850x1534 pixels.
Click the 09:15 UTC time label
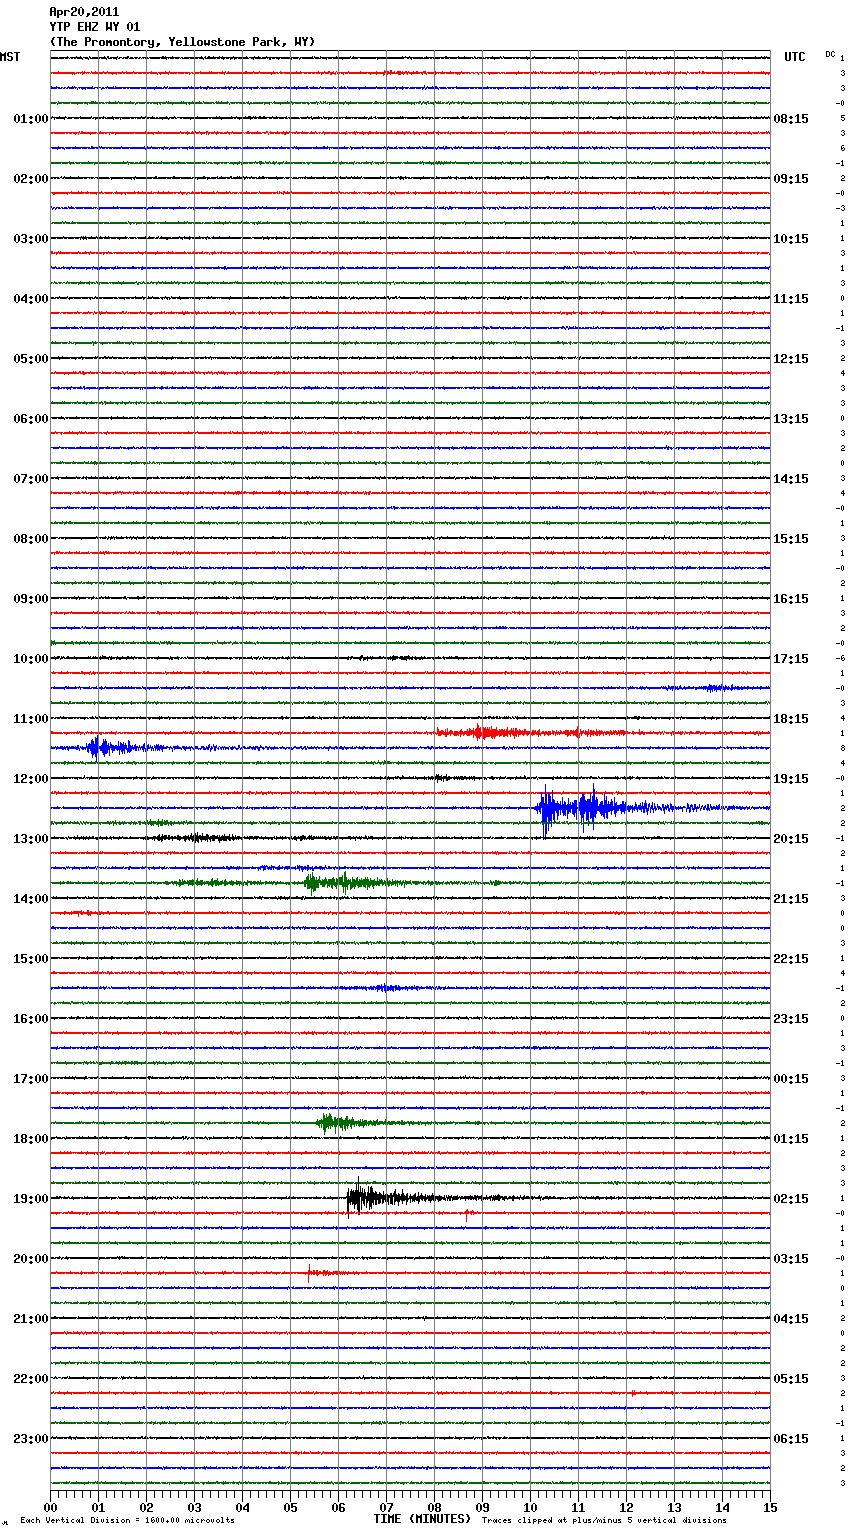791,179
